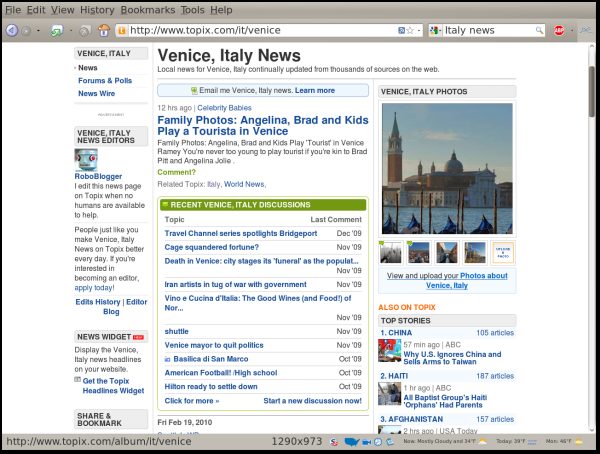Click the Haiti story thumbnail image
Image resolution: width=600 pixels, height=454 pixels.
coord(390,394)
